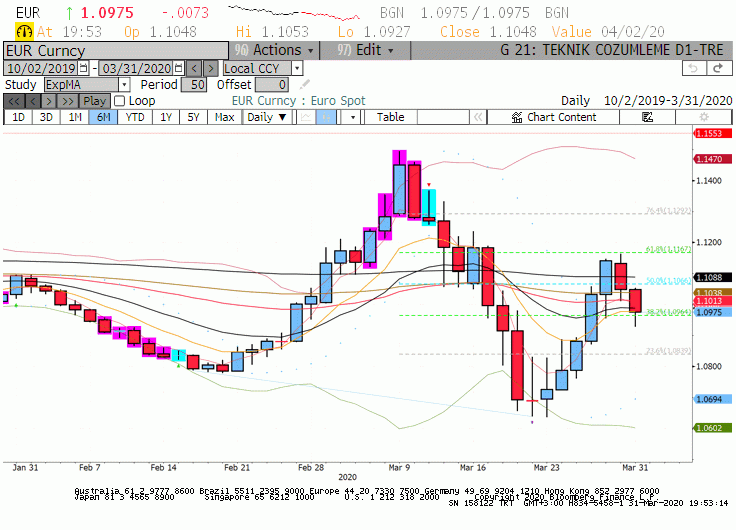
Task: Open the chart settings gear icon
Action: coord(704,117)
